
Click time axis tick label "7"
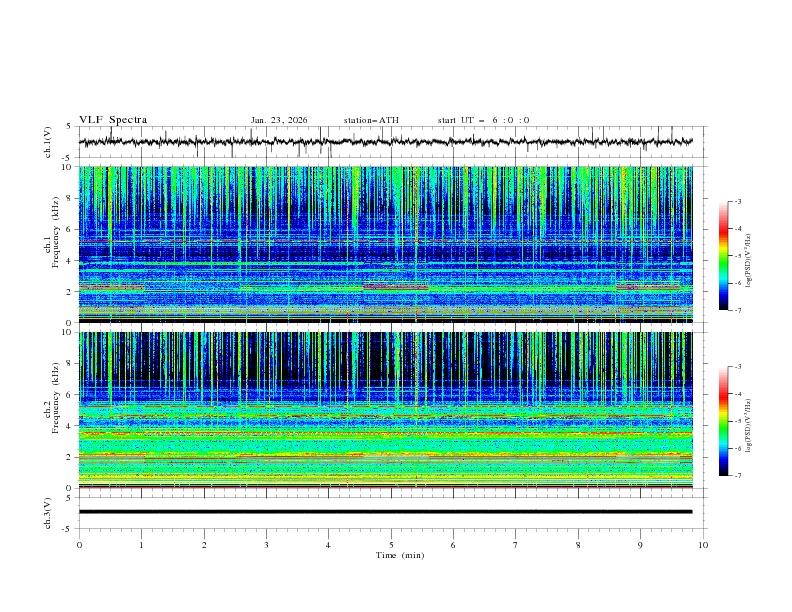pyautogui.click(x=516, y=545)
